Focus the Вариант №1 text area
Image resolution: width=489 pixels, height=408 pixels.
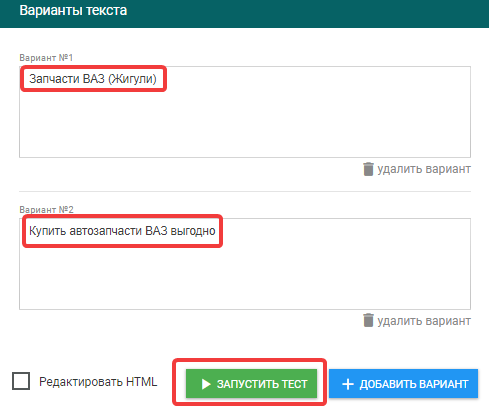[245, 112]
